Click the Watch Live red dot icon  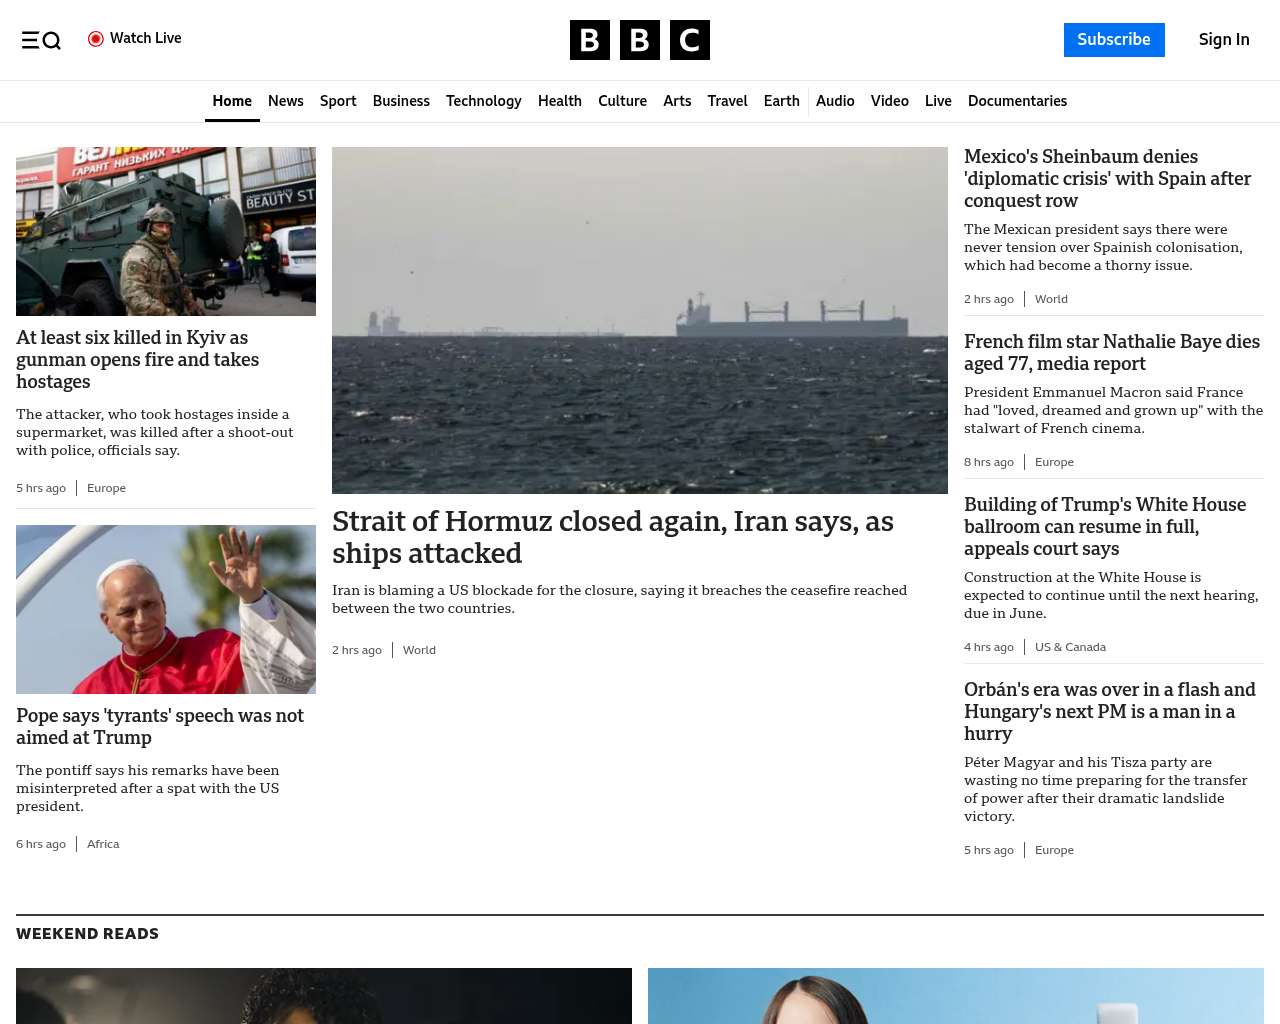coord(96,39)
